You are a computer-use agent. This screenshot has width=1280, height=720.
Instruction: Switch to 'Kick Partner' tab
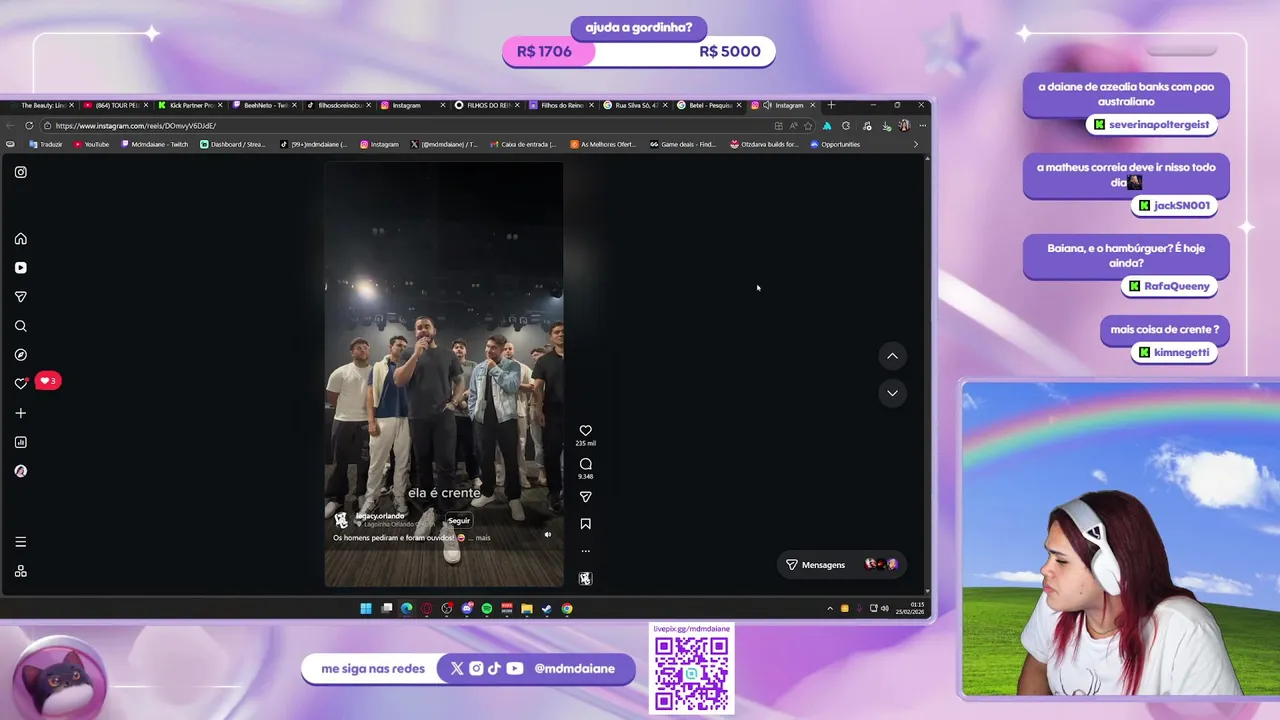pos(190,105)
